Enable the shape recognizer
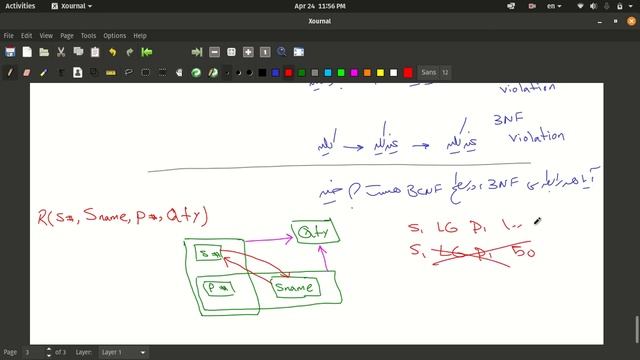Image resolution: width=640 pixels, height=360 pixels. 94,73
